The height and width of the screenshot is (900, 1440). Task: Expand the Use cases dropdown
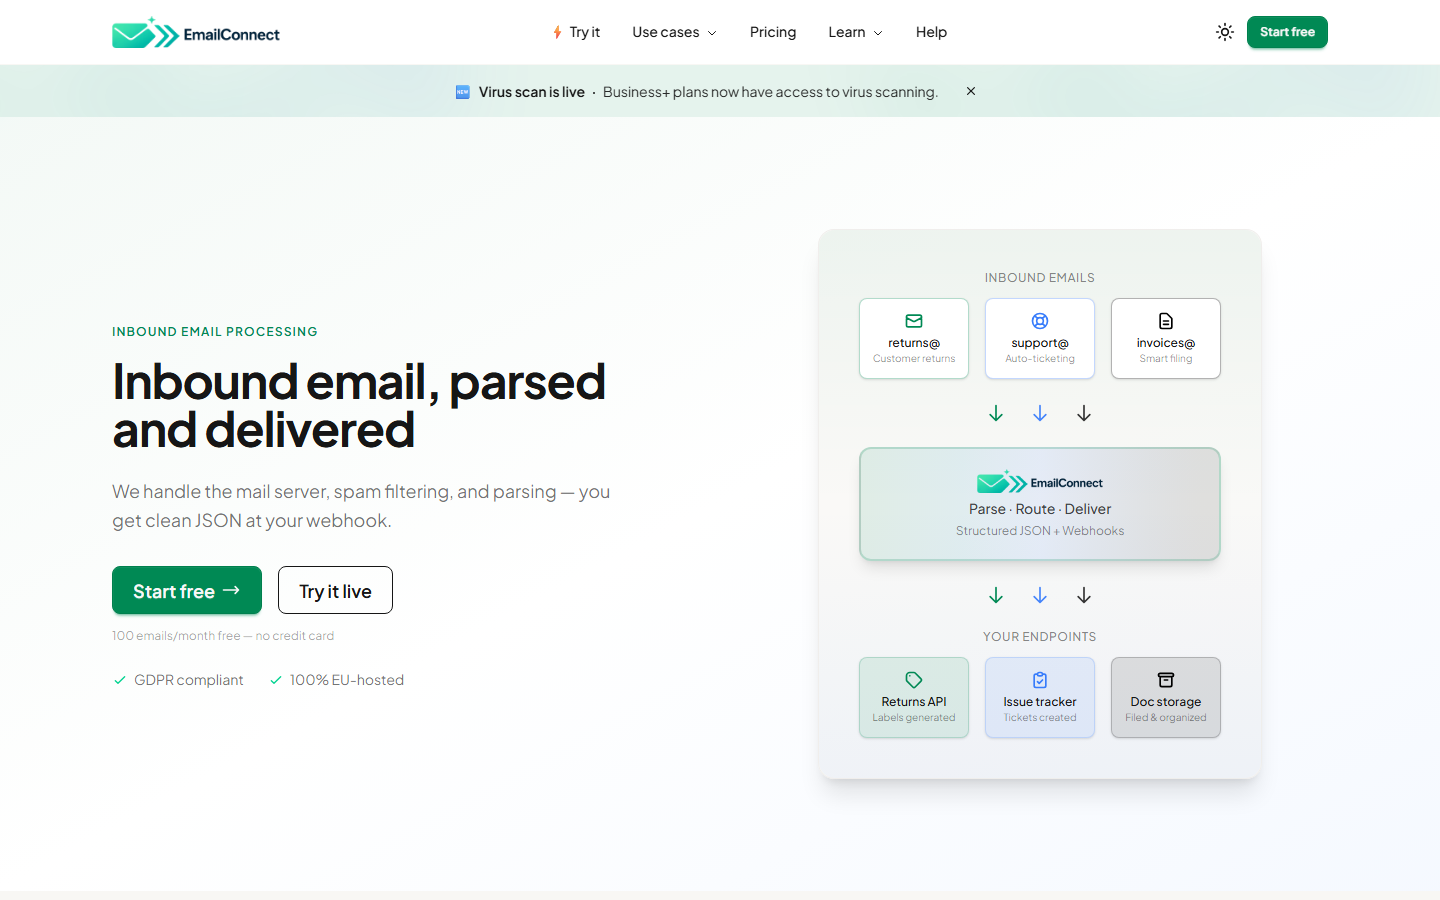pos(674,32)
